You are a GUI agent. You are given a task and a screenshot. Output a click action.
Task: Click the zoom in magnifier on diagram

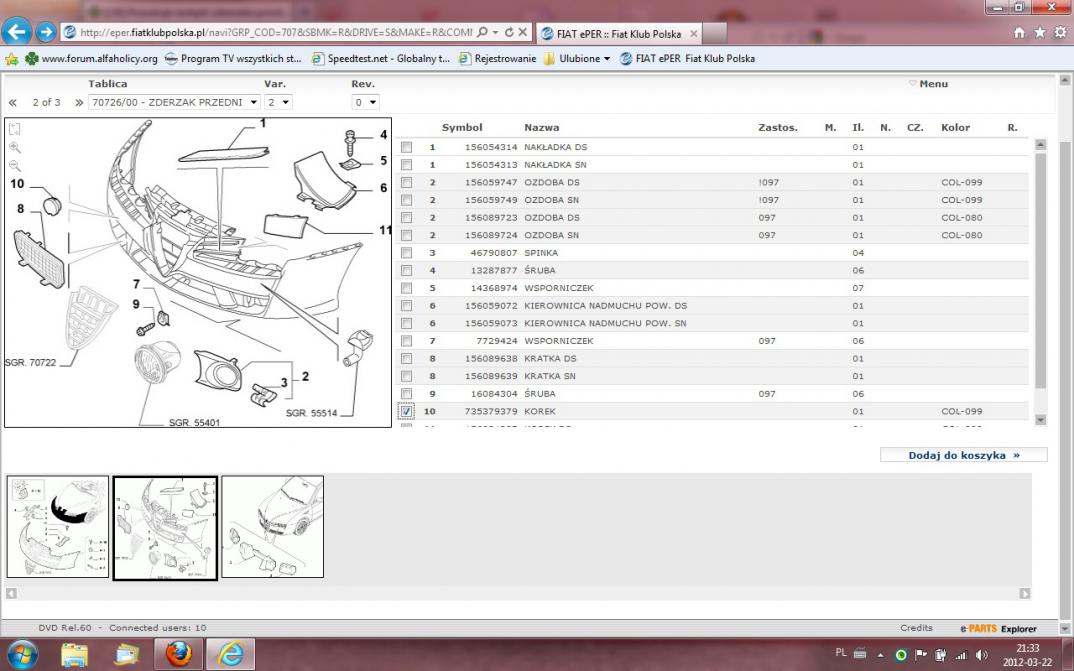point(15,147)
